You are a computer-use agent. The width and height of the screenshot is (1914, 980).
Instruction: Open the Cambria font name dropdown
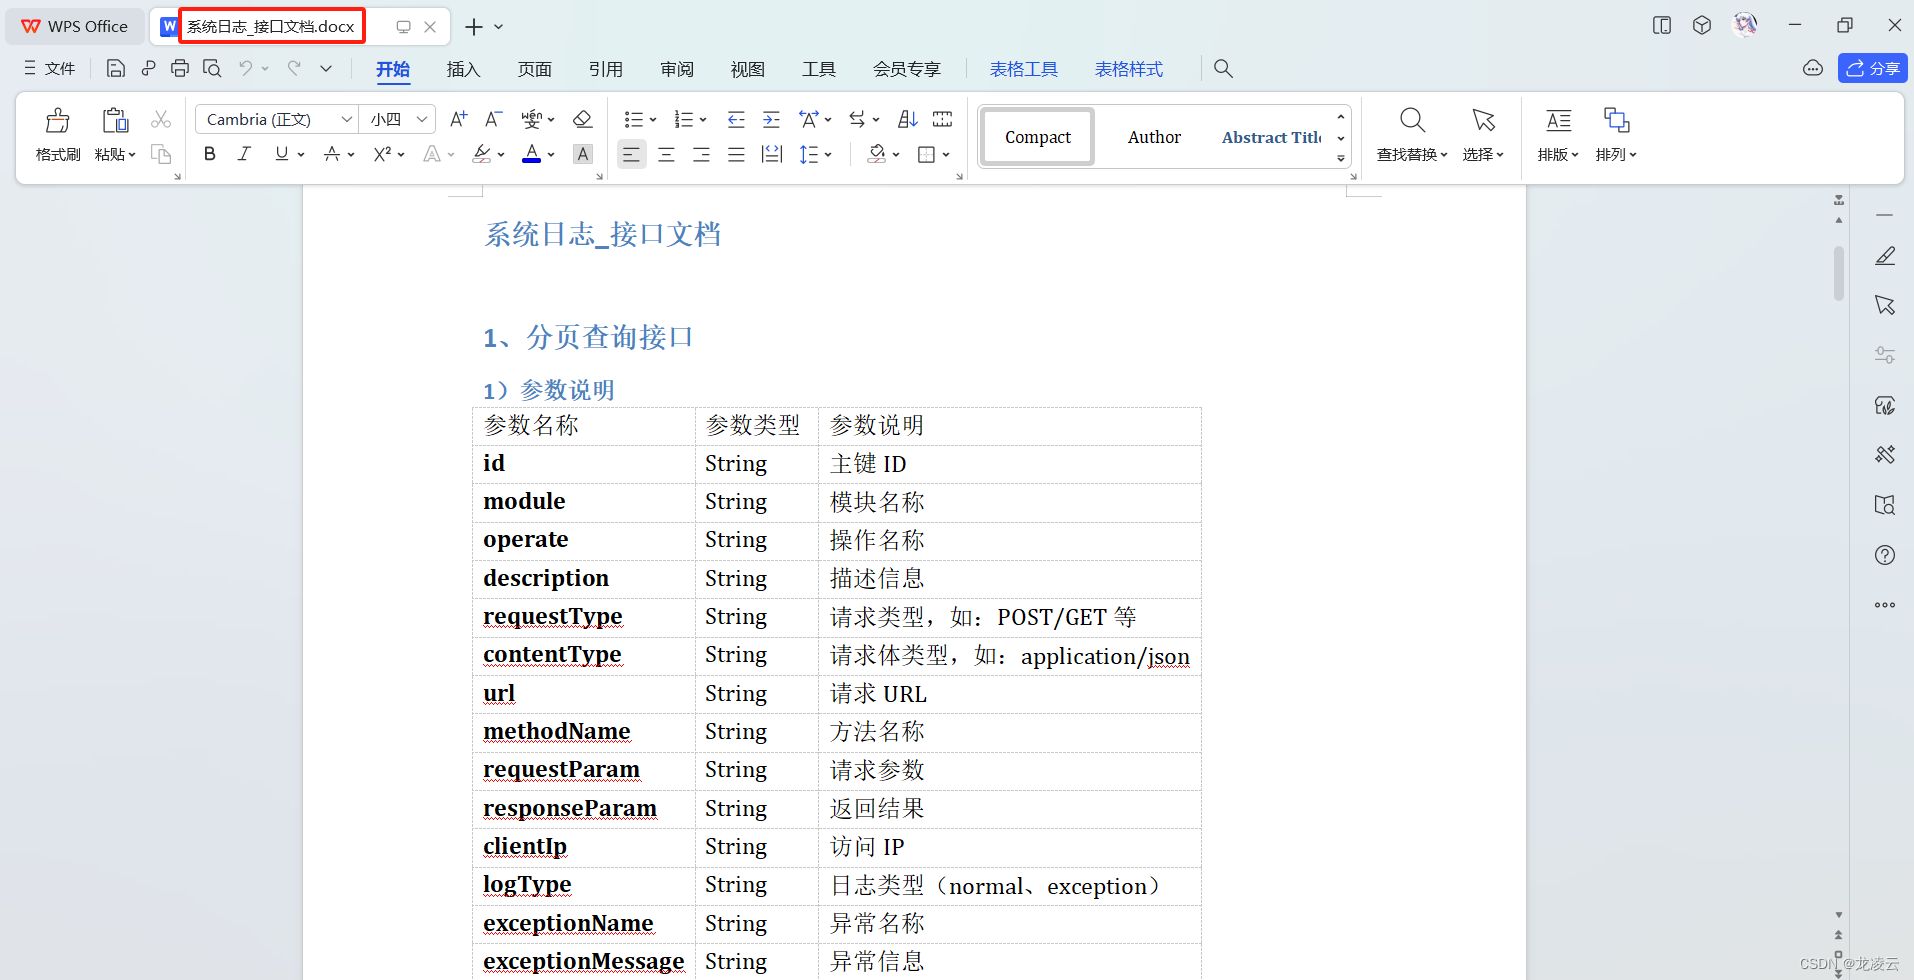(346, 118)
